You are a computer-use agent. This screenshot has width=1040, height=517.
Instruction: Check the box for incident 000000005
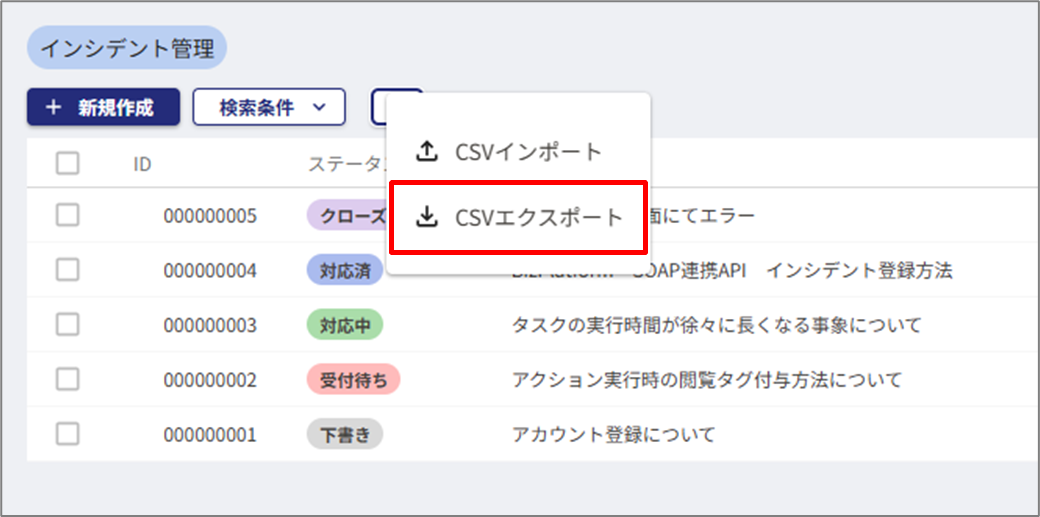click(68, 215)
